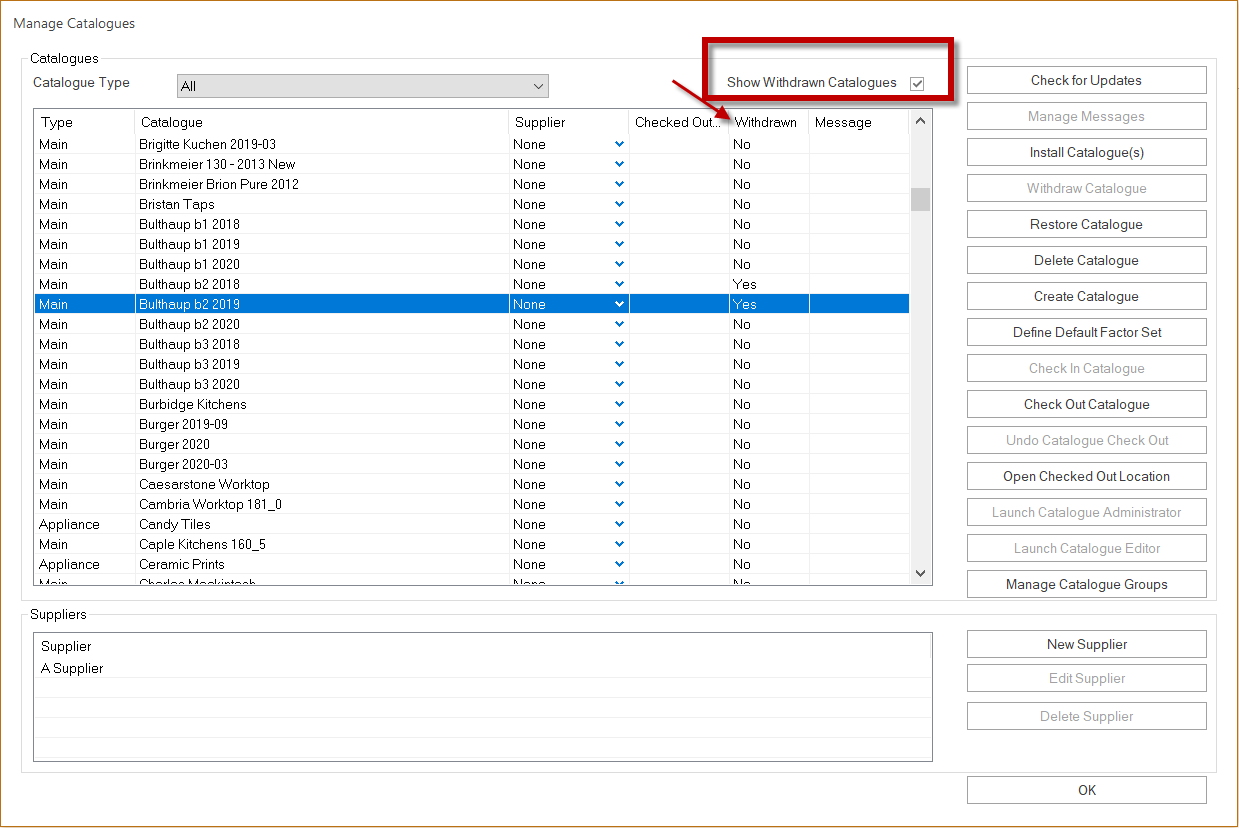Viewport: 1239px width, 828px height.
Task: Click the New Supplier button
Action: [x=1086, y=644]
